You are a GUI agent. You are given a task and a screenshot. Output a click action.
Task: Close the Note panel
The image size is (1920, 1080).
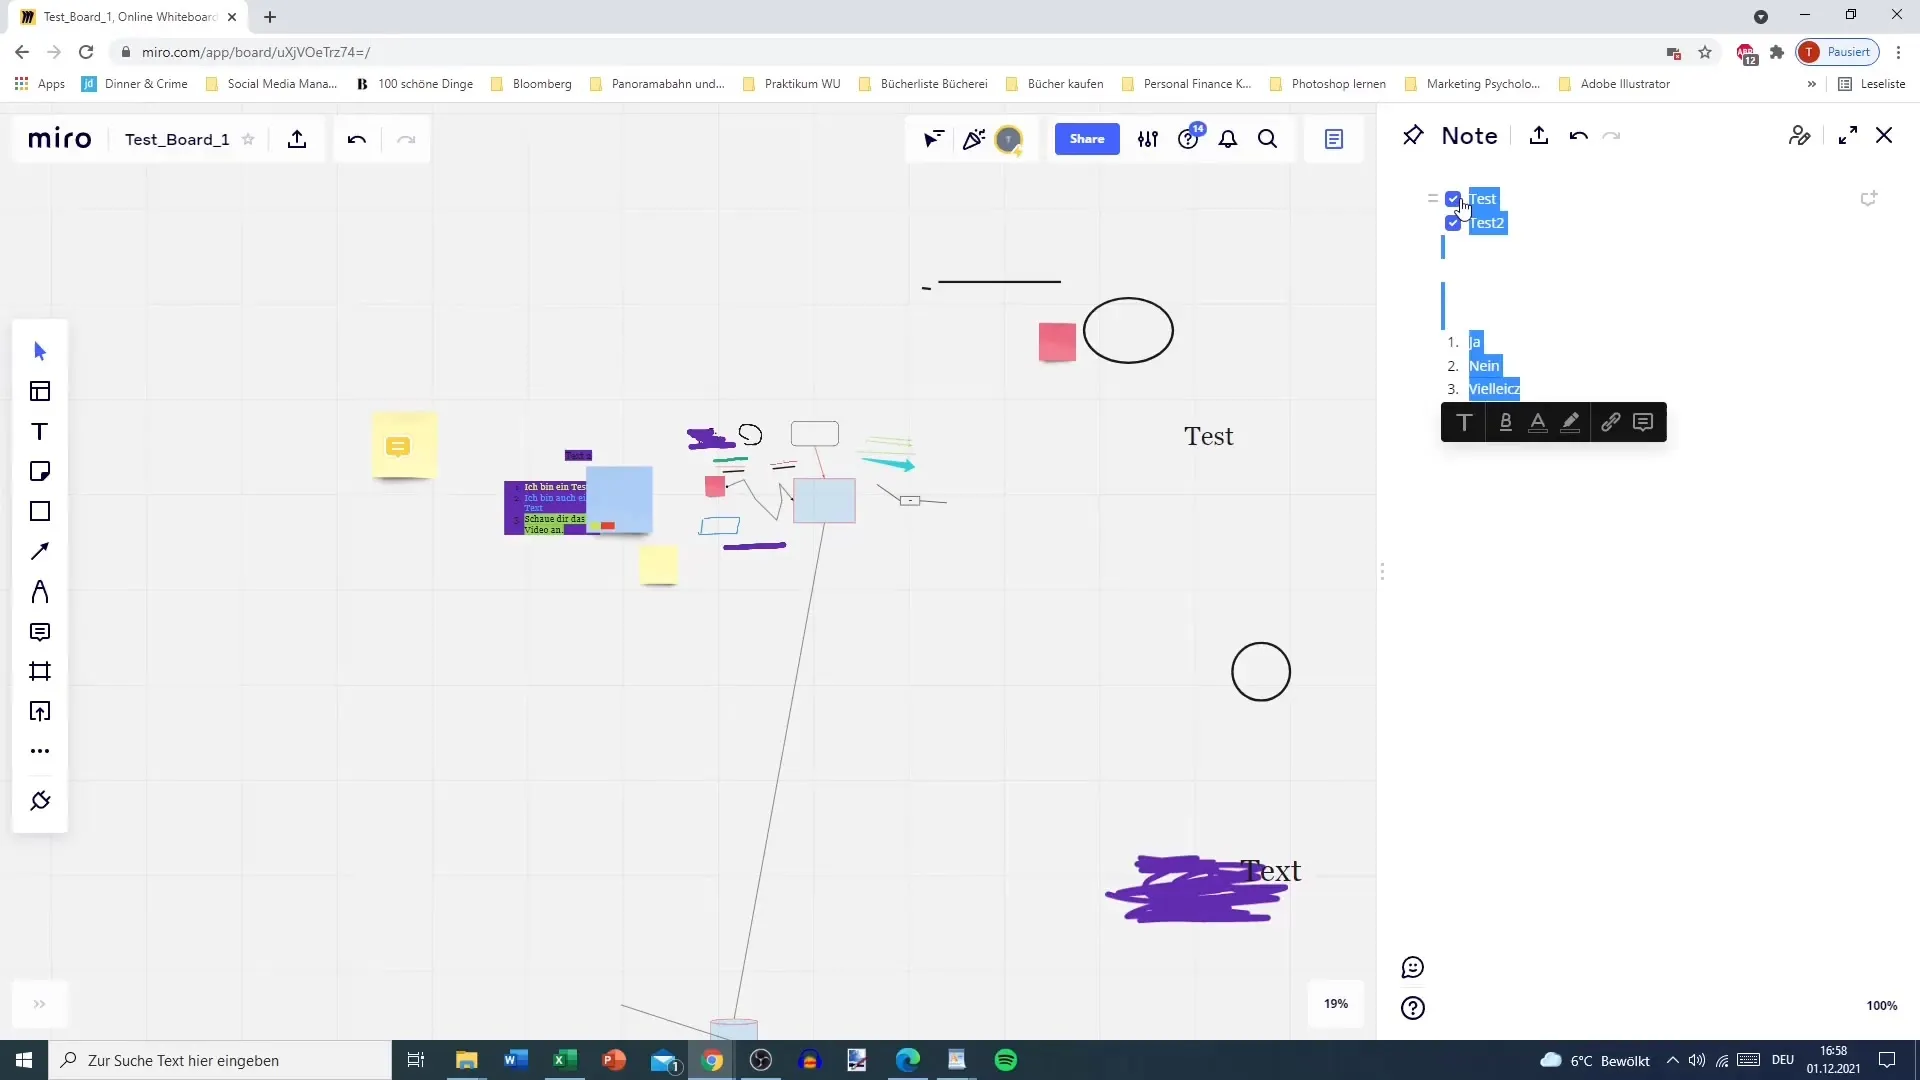(1884, 135)
